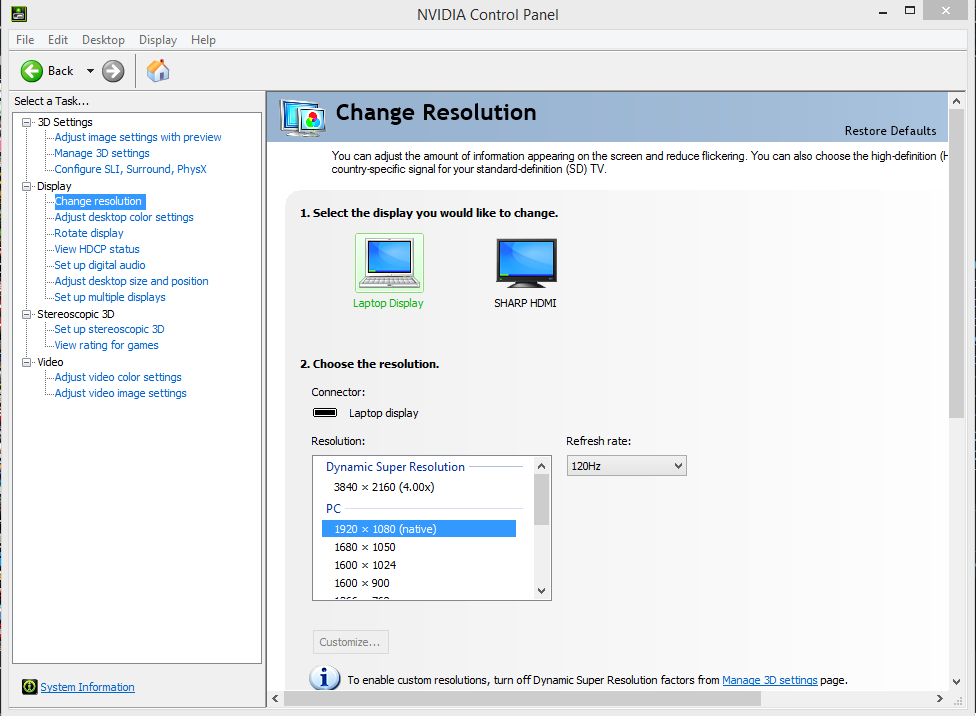976x716 pixels.
Task: Select the Laptop Display icon
Action: (x=389, y=263)
